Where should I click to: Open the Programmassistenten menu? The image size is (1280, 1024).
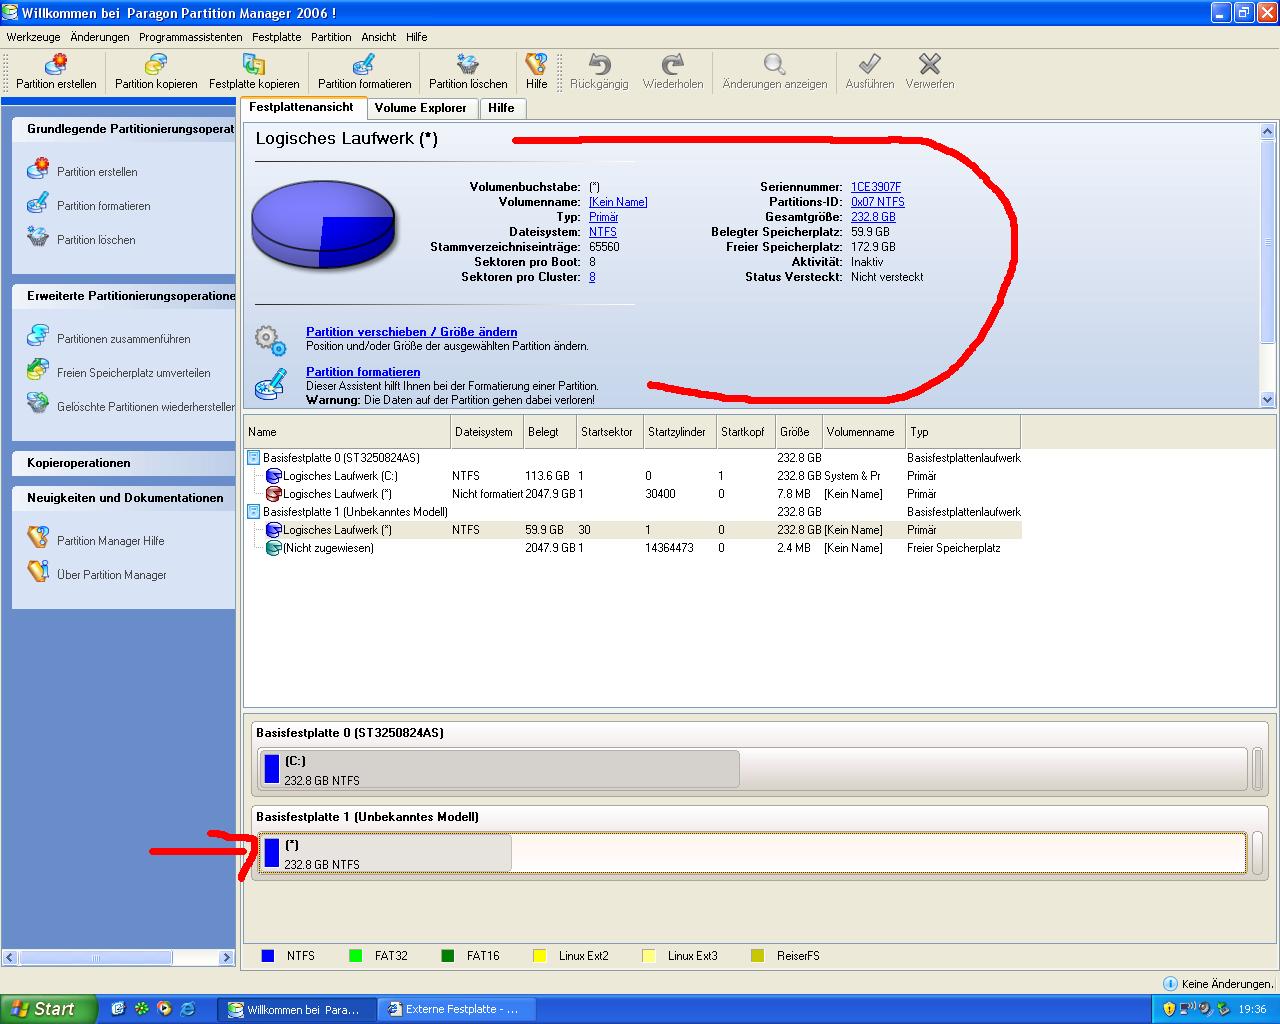point(190,37)
